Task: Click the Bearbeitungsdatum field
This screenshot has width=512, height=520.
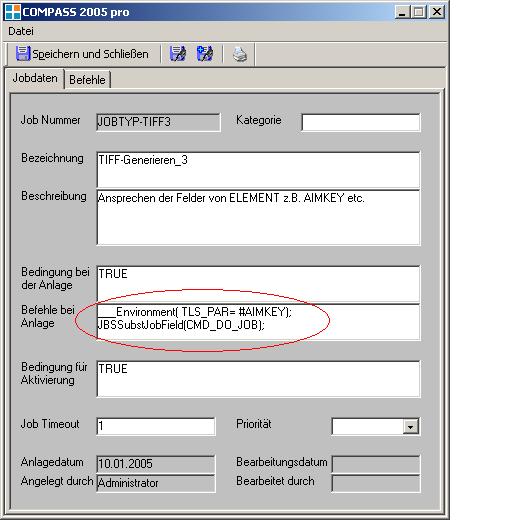Action: (376, 464)
